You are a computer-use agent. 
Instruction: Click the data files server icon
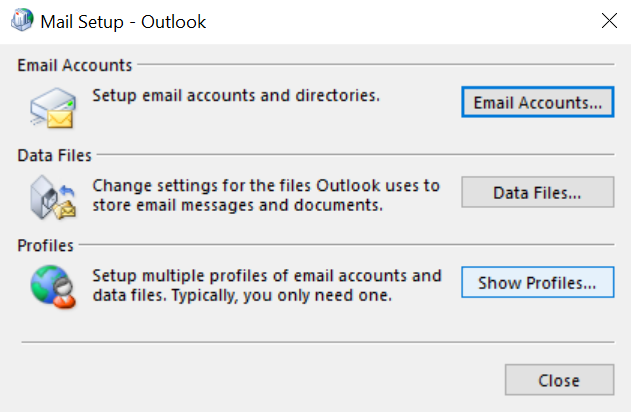point(53,198)
